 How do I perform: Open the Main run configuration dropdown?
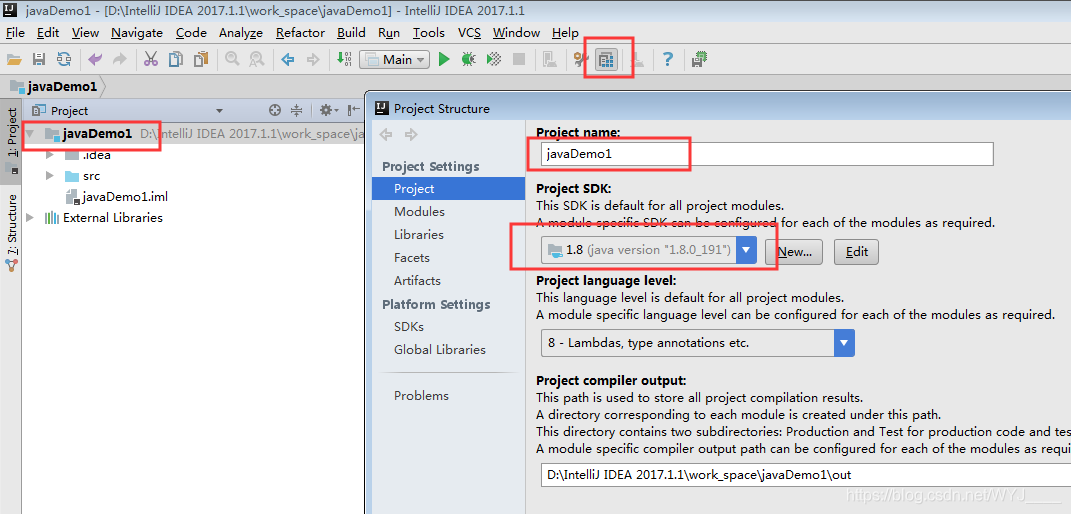pos(394,60)
